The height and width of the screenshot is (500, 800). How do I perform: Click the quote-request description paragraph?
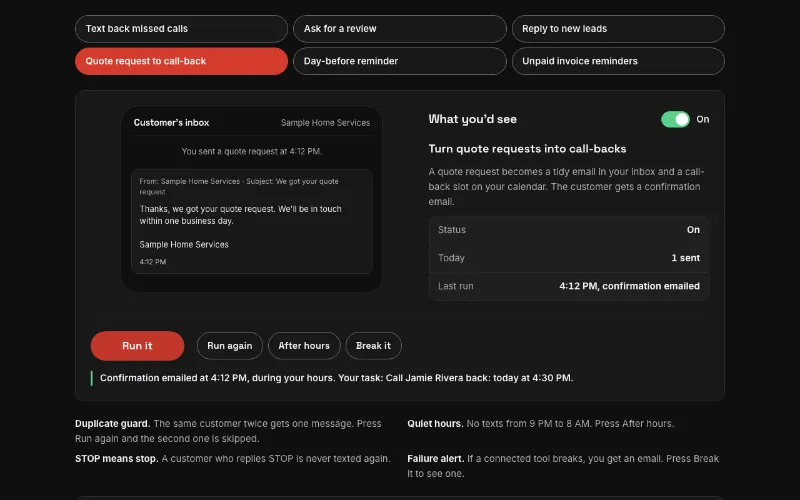(566, 187)
